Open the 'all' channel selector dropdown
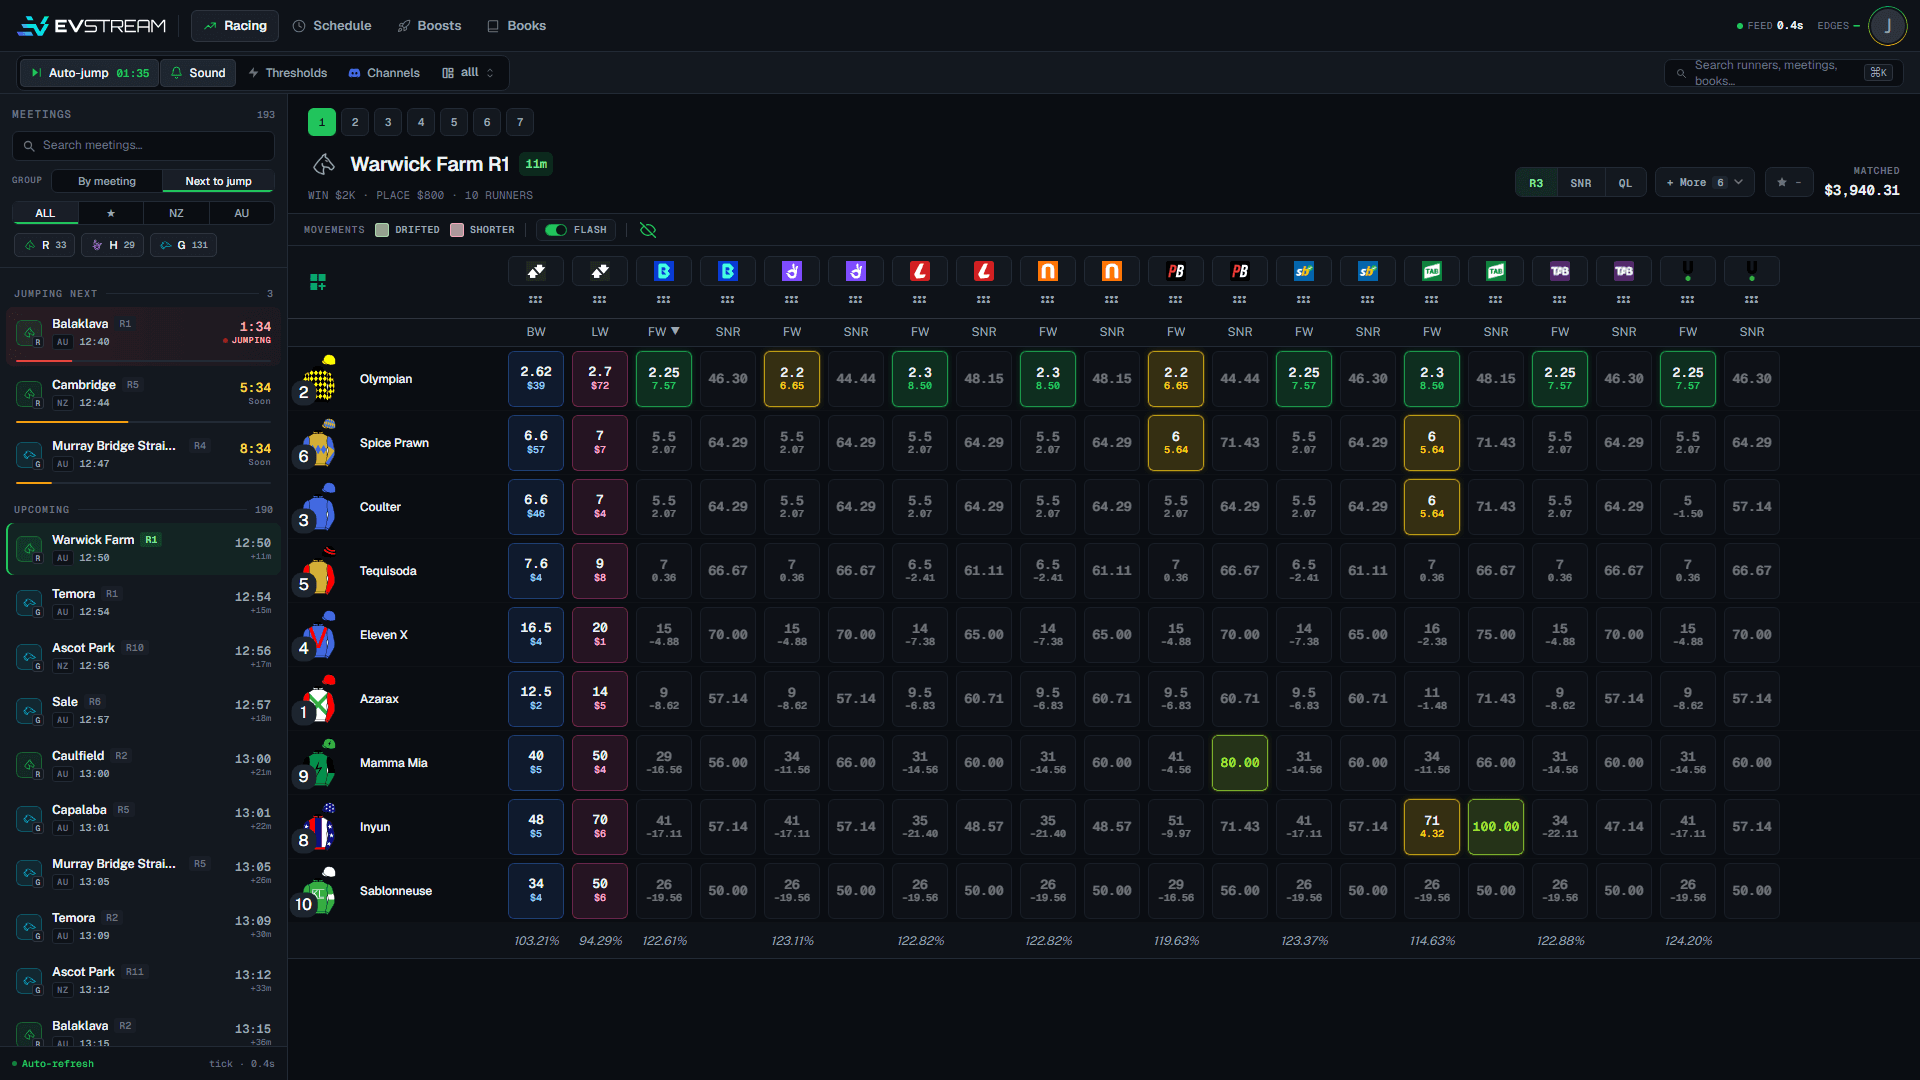 point(468,73)
